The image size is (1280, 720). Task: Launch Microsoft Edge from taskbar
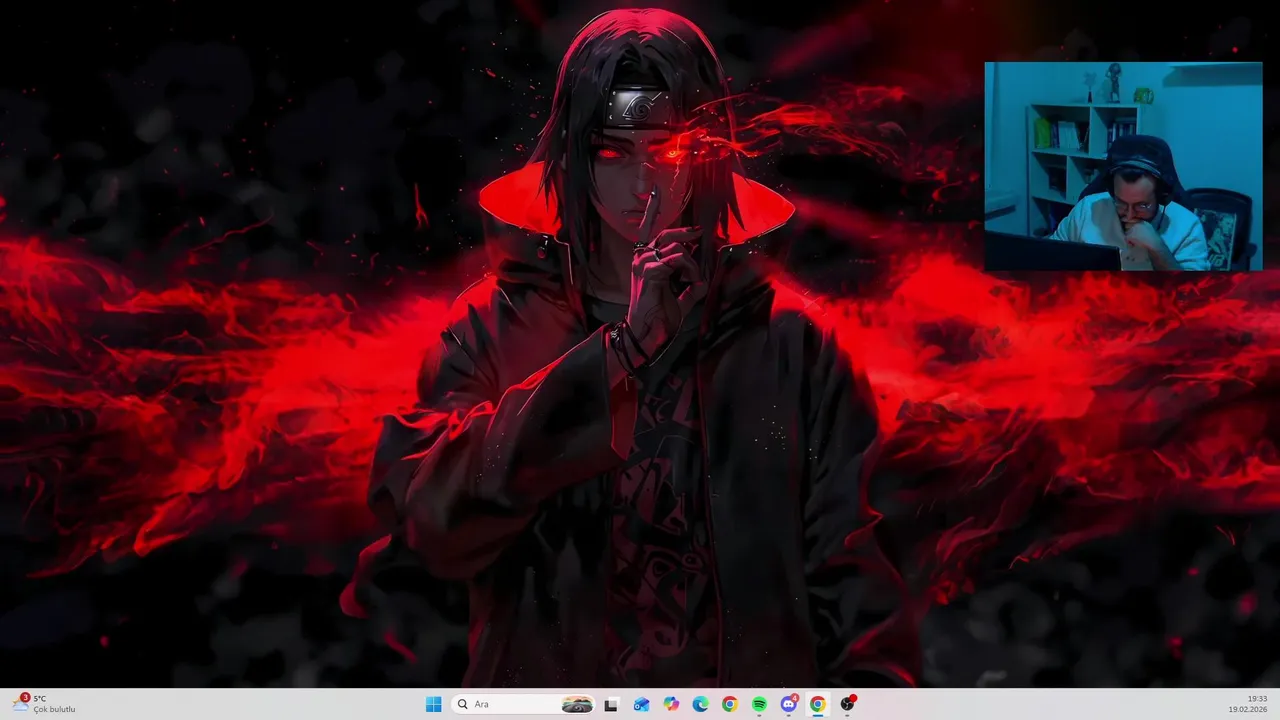click(700, 704)
